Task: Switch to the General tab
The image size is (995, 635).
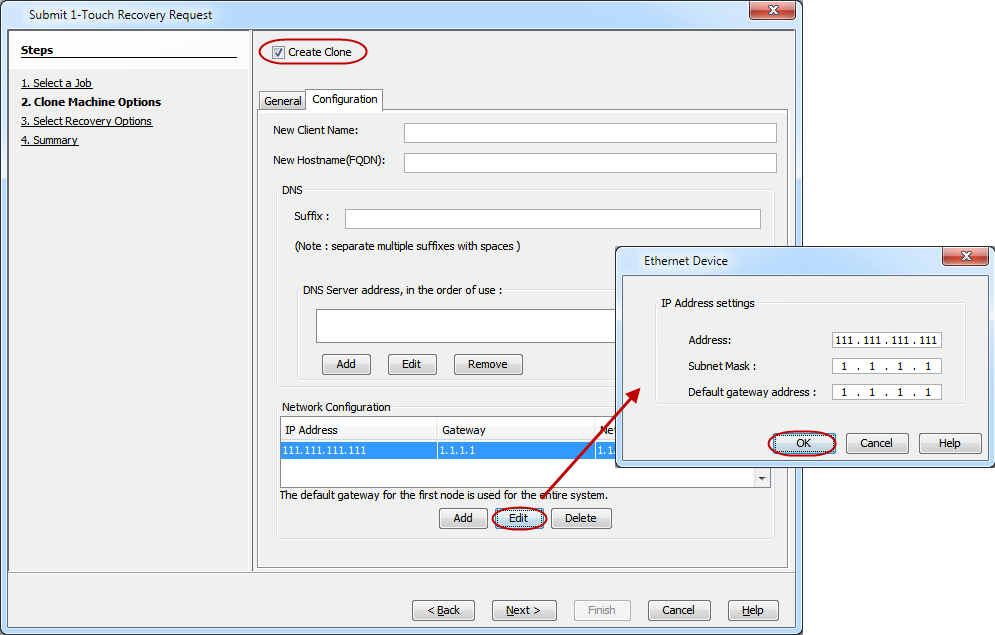Action: coord(282,101)
